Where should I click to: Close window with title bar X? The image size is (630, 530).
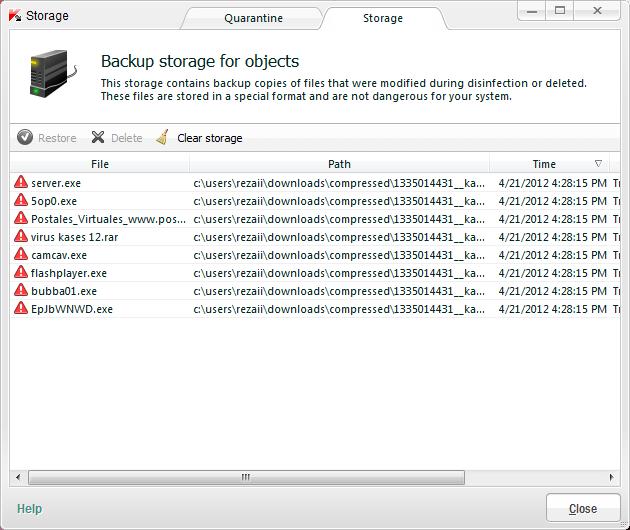pyautogui.click(x=597, y=11)
